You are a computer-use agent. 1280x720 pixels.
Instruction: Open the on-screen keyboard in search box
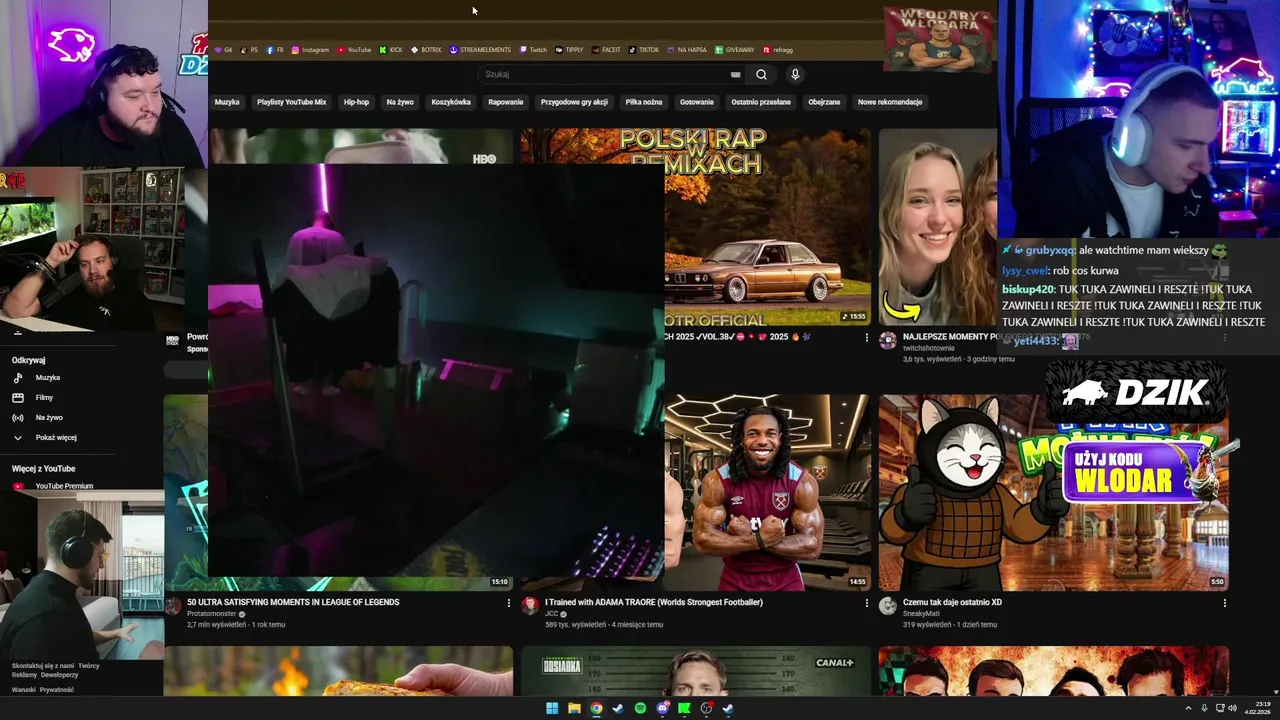(736, 74)
